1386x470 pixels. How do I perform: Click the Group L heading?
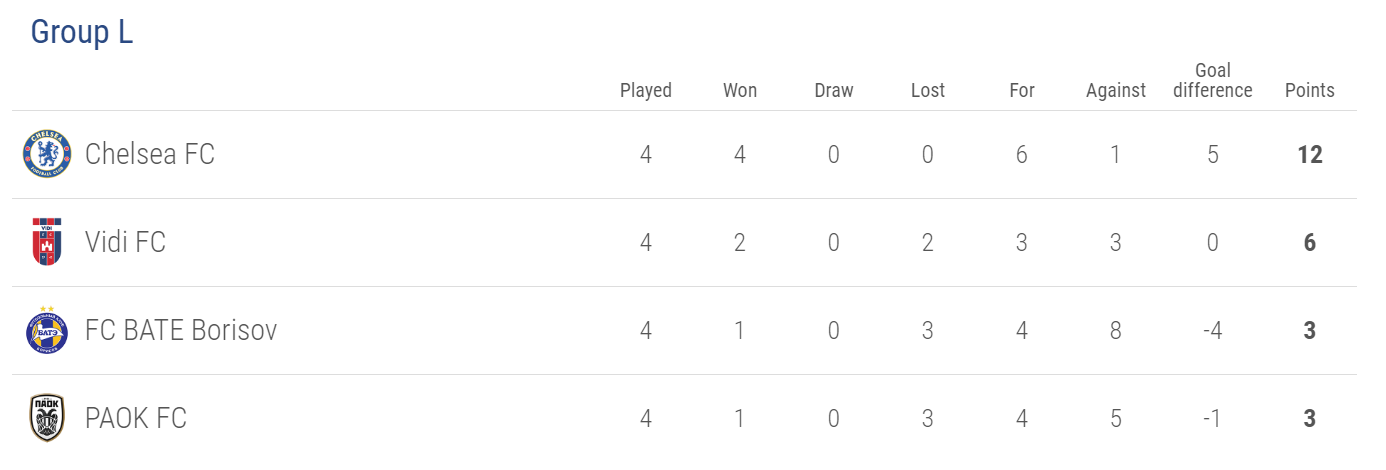coord(82,32)
